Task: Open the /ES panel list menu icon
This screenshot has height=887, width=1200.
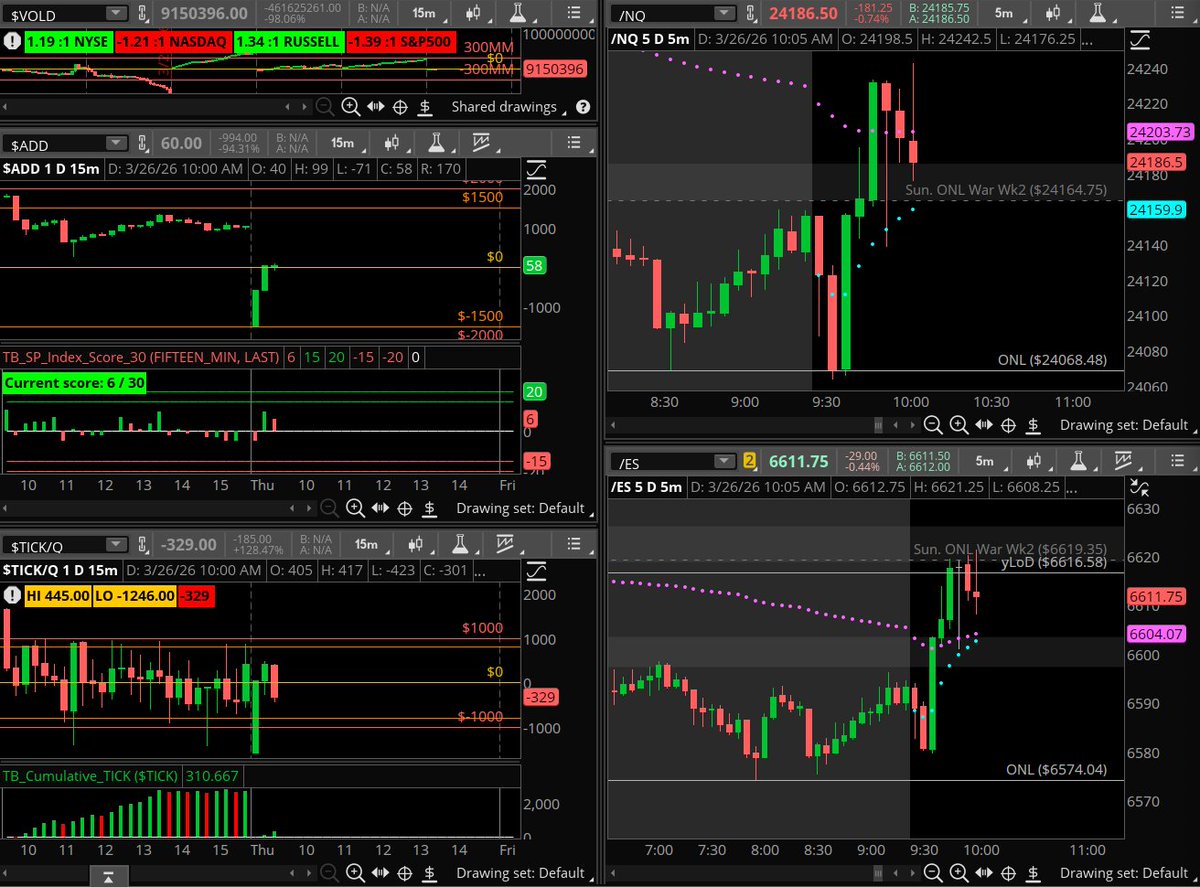Action: [x=1180, y=461]
